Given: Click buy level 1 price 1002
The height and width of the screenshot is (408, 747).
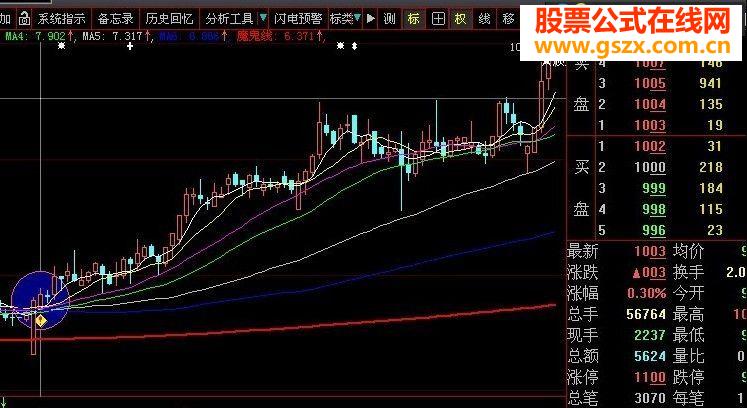Looking at the screenshot, I should [x=649, y=146].
